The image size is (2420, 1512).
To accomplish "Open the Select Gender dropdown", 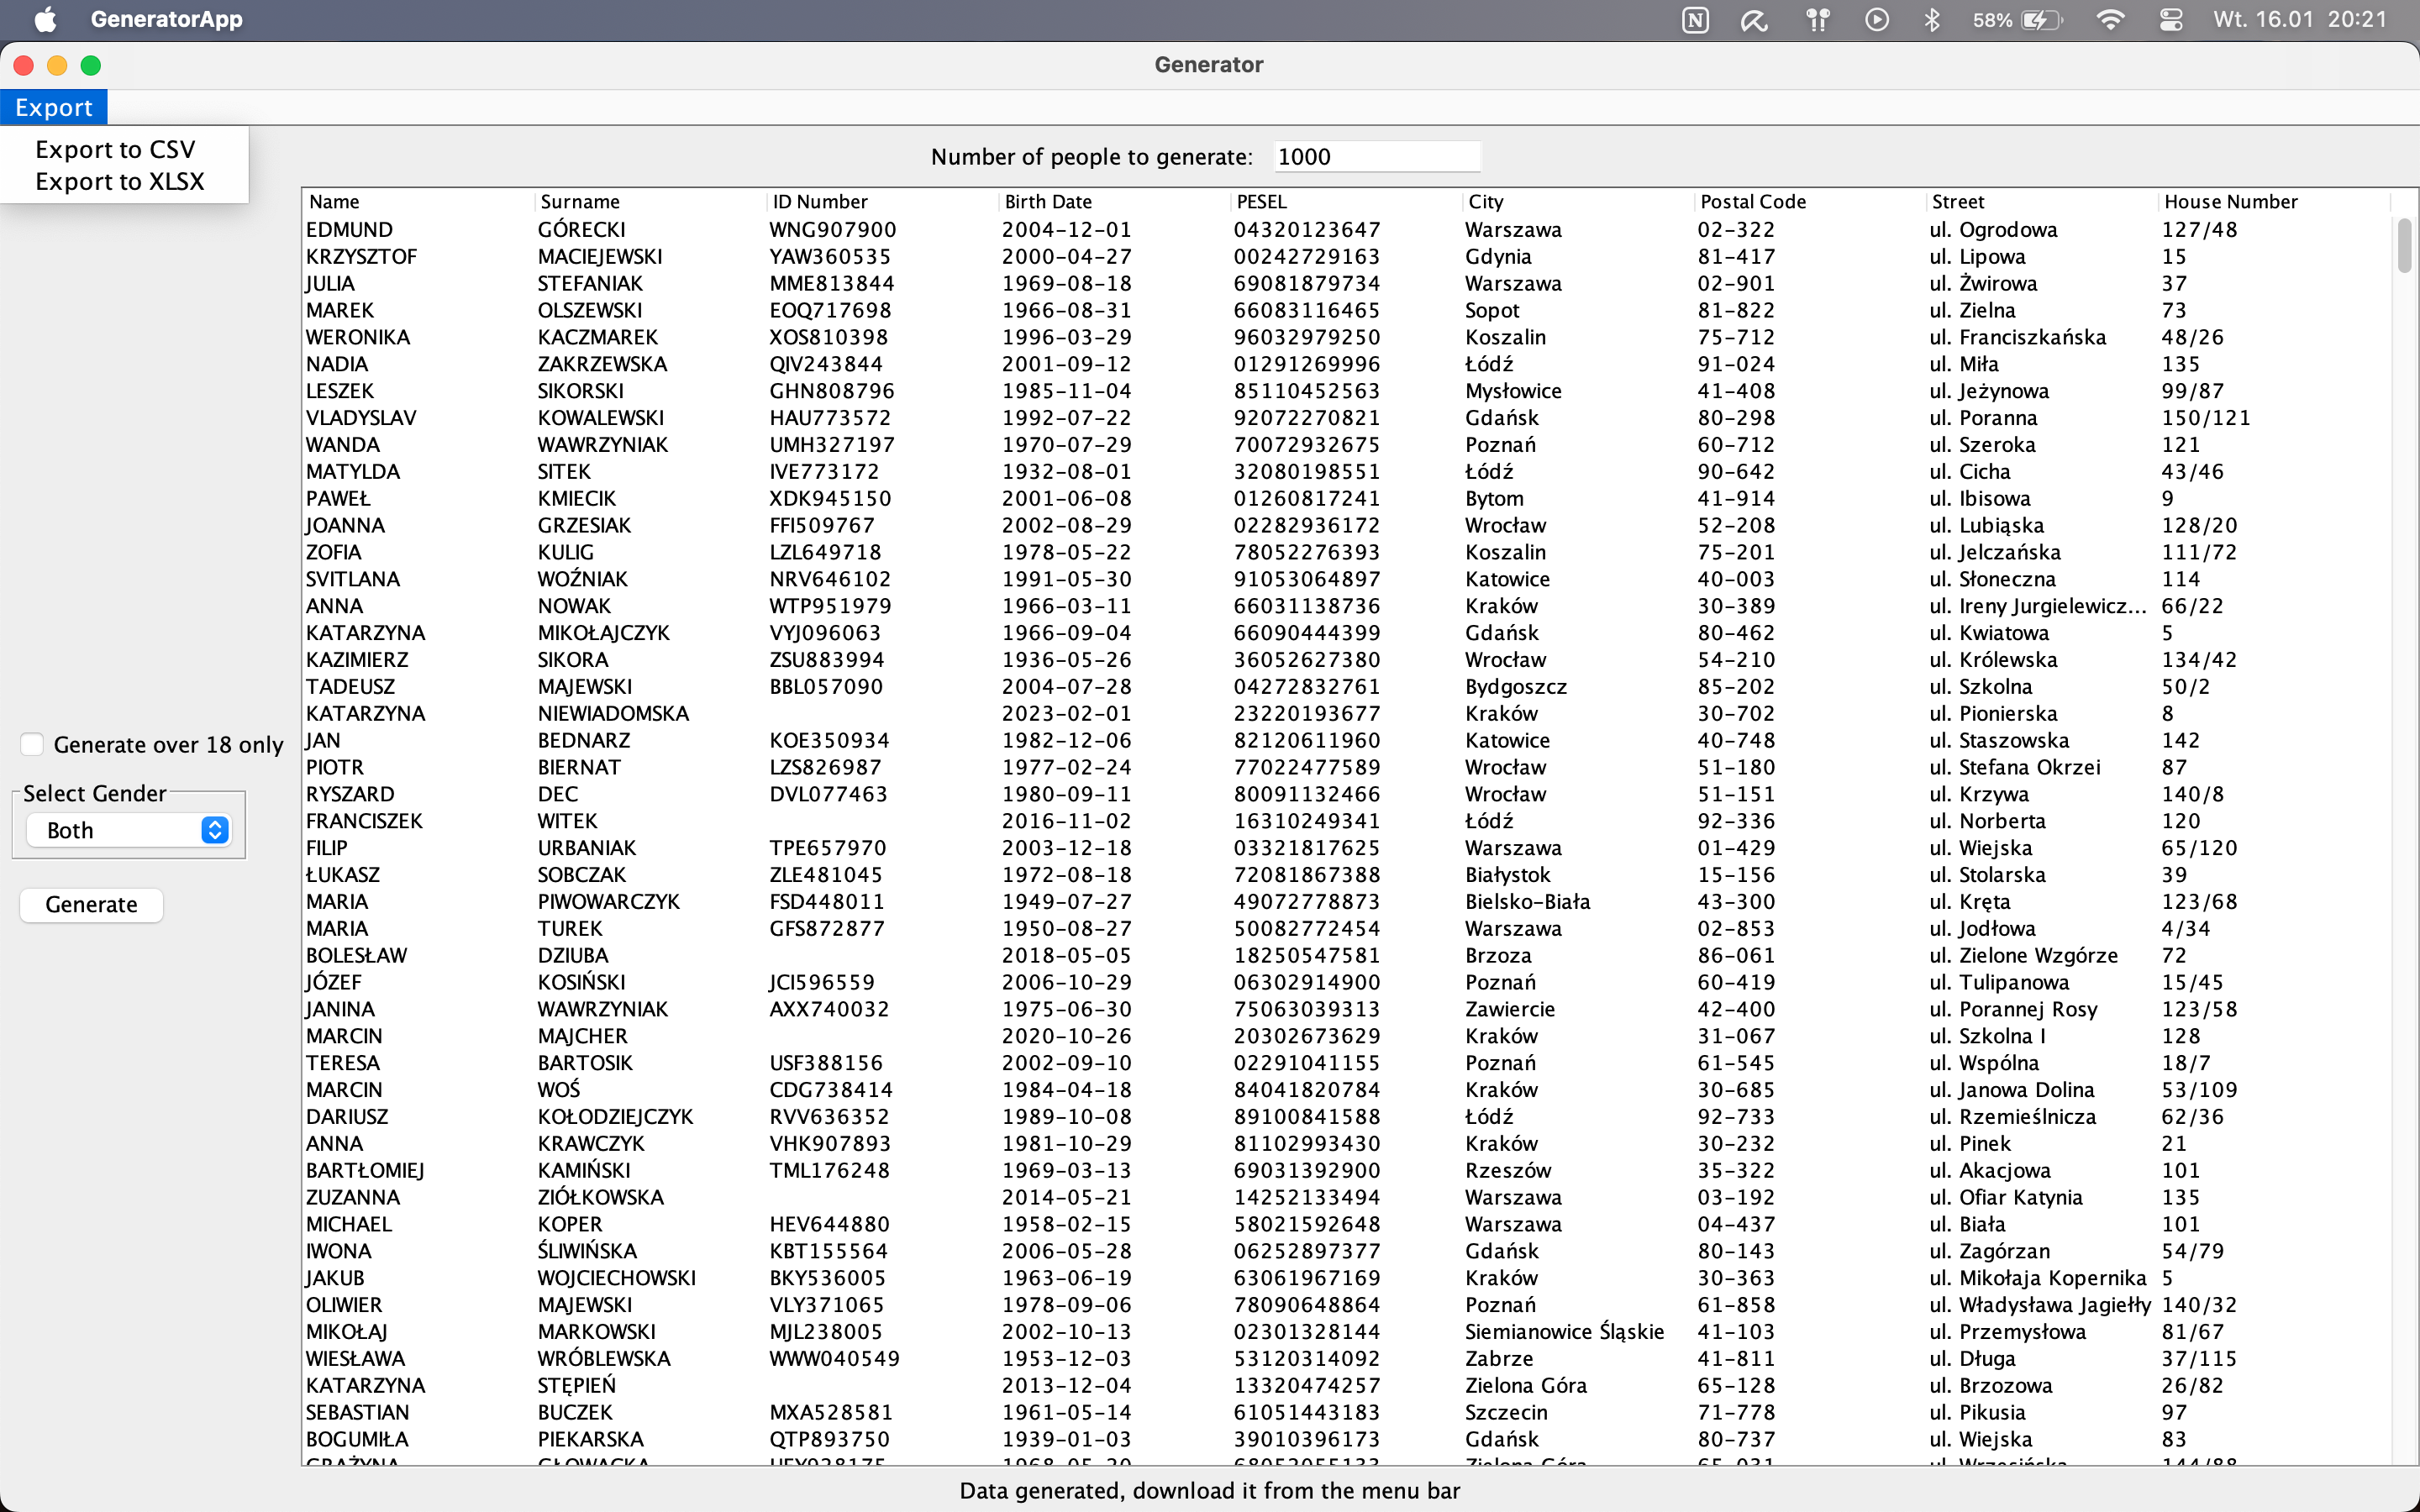I will (128, 830).
